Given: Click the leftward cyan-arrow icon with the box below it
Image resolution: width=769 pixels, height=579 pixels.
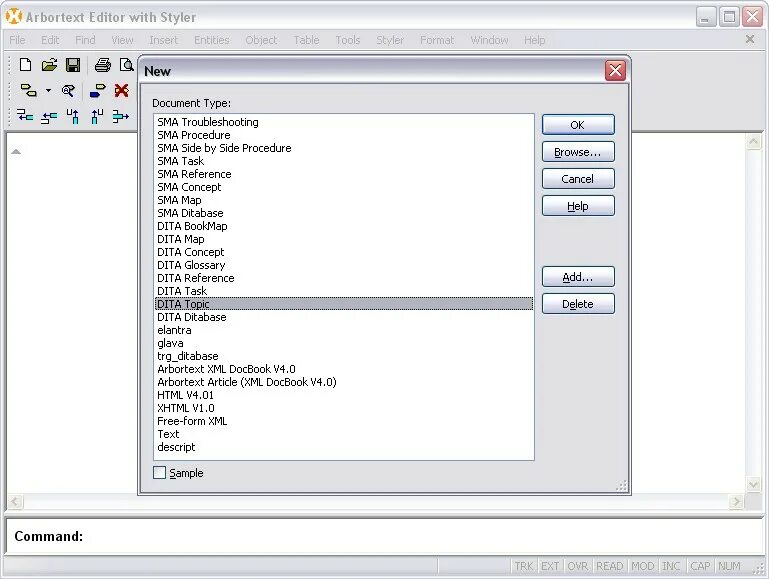Looking at the screenshot, I should (x=49, y=117).
